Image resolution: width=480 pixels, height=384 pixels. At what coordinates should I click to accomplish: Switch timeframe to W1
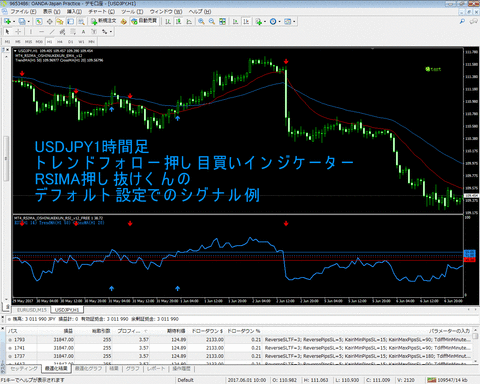pyautogui.click(x=81, y=42)
